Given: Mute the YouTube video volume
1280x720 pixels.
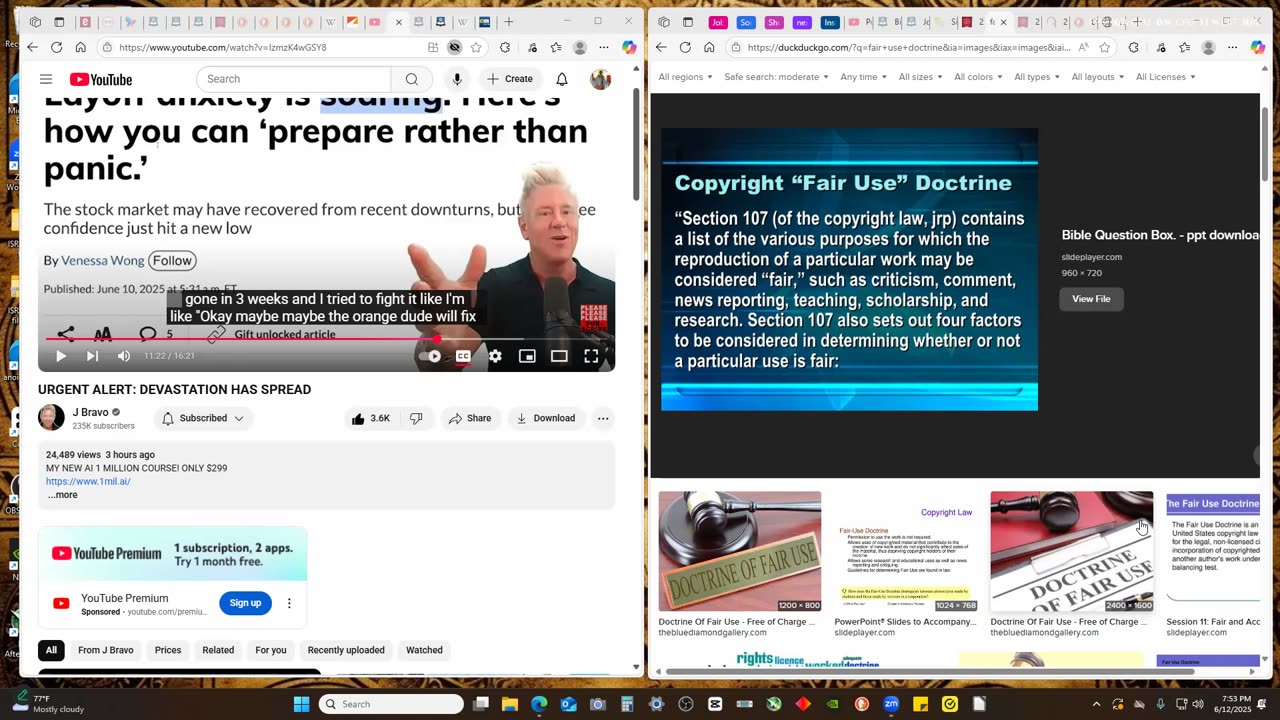Looking at the screenshot, I should 124,356.
